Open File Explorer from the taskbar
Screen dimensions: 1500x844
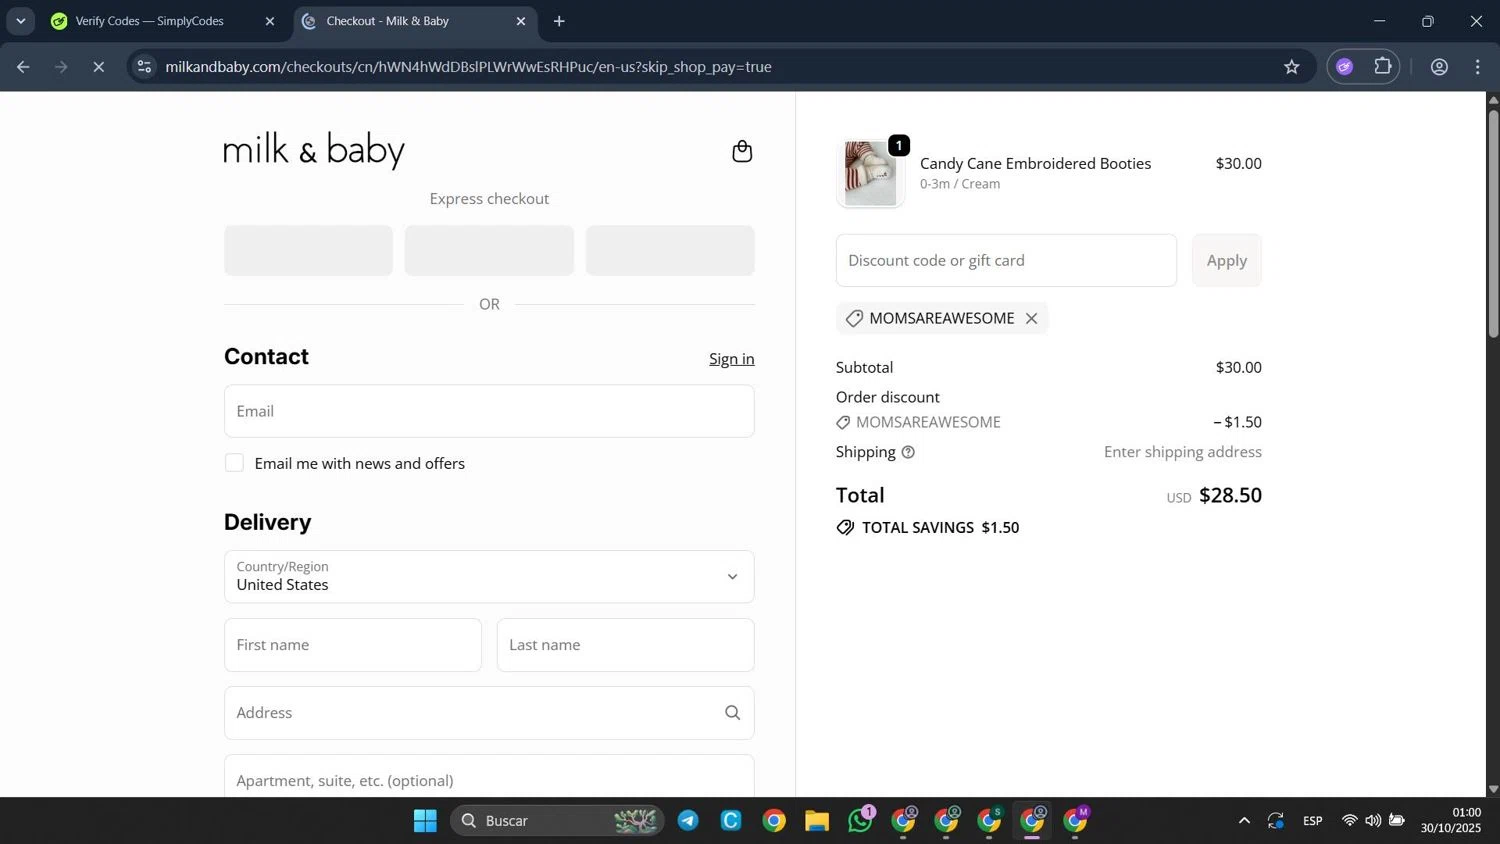(817, 821)
